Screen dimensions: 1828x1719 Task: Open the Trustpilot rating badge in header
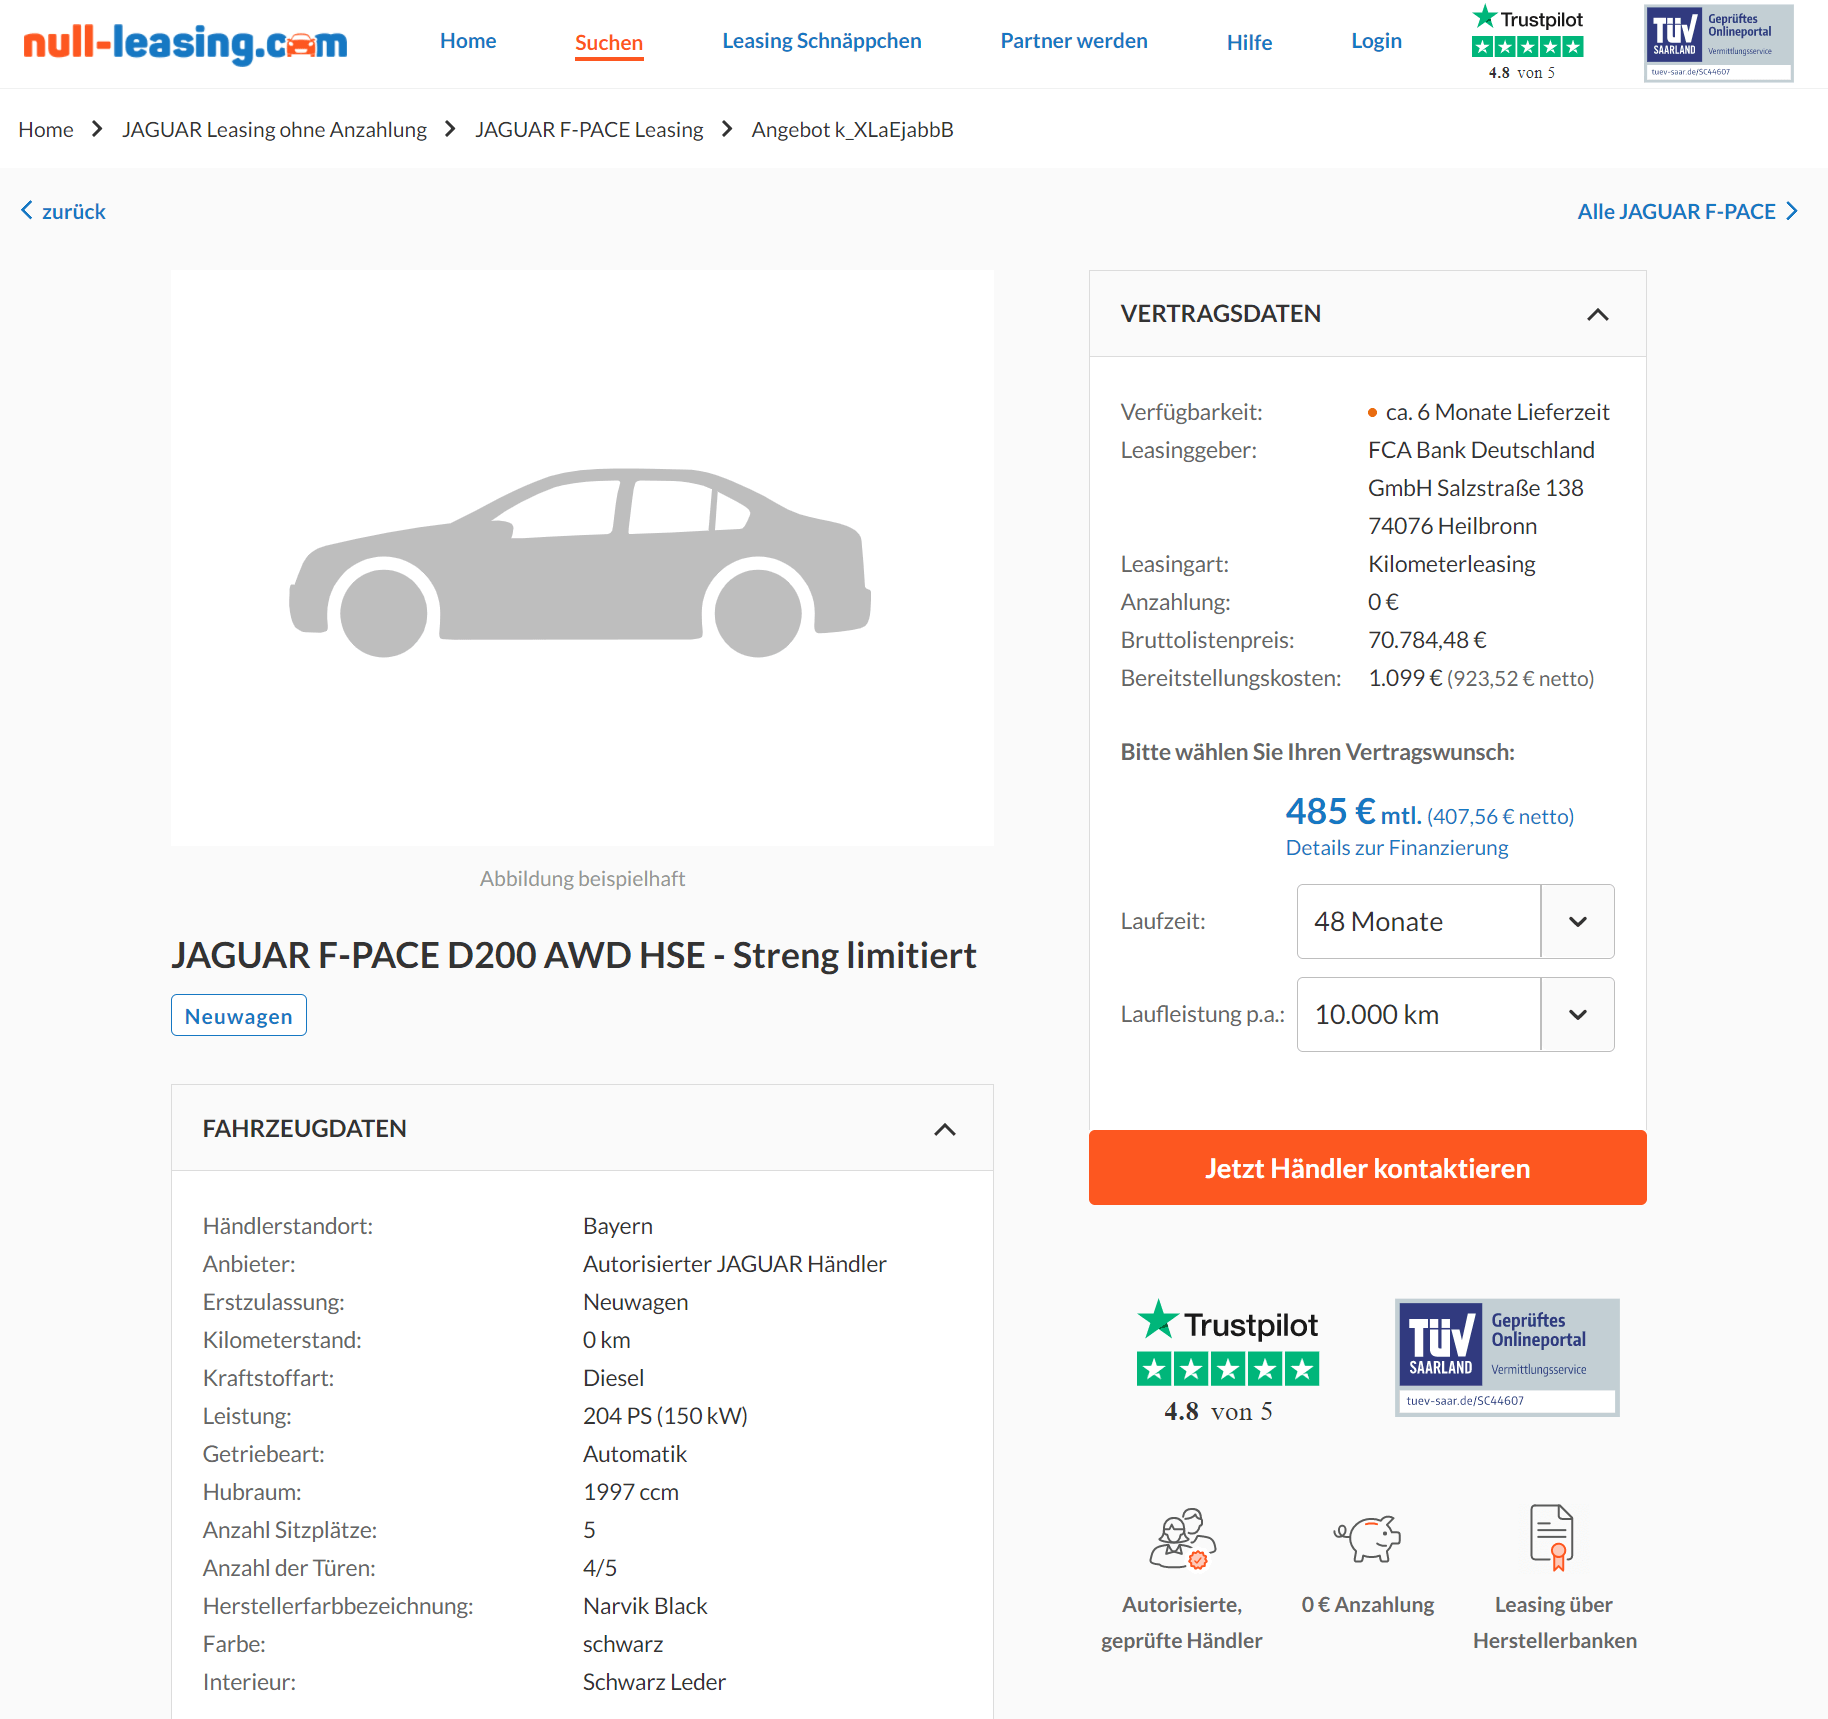click(x=1527, y=43)
